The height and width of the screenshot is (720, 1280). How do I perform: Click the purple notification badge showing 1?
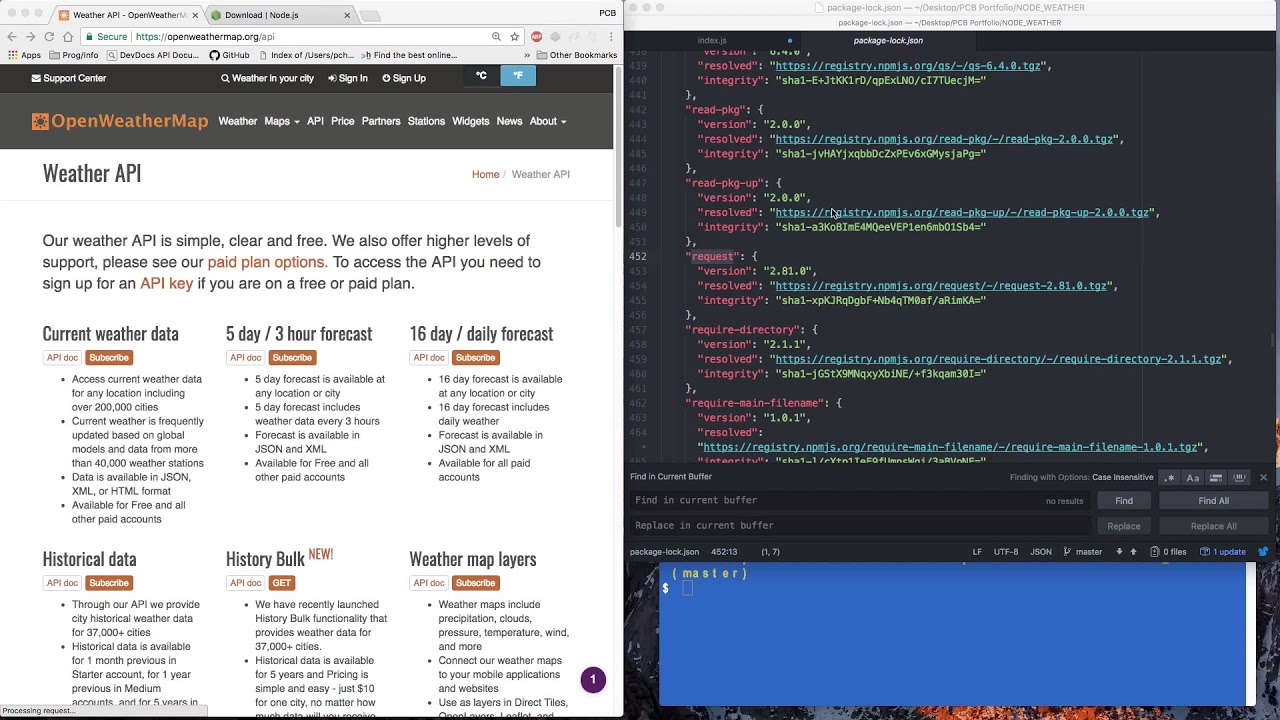[x=593, y=680]
